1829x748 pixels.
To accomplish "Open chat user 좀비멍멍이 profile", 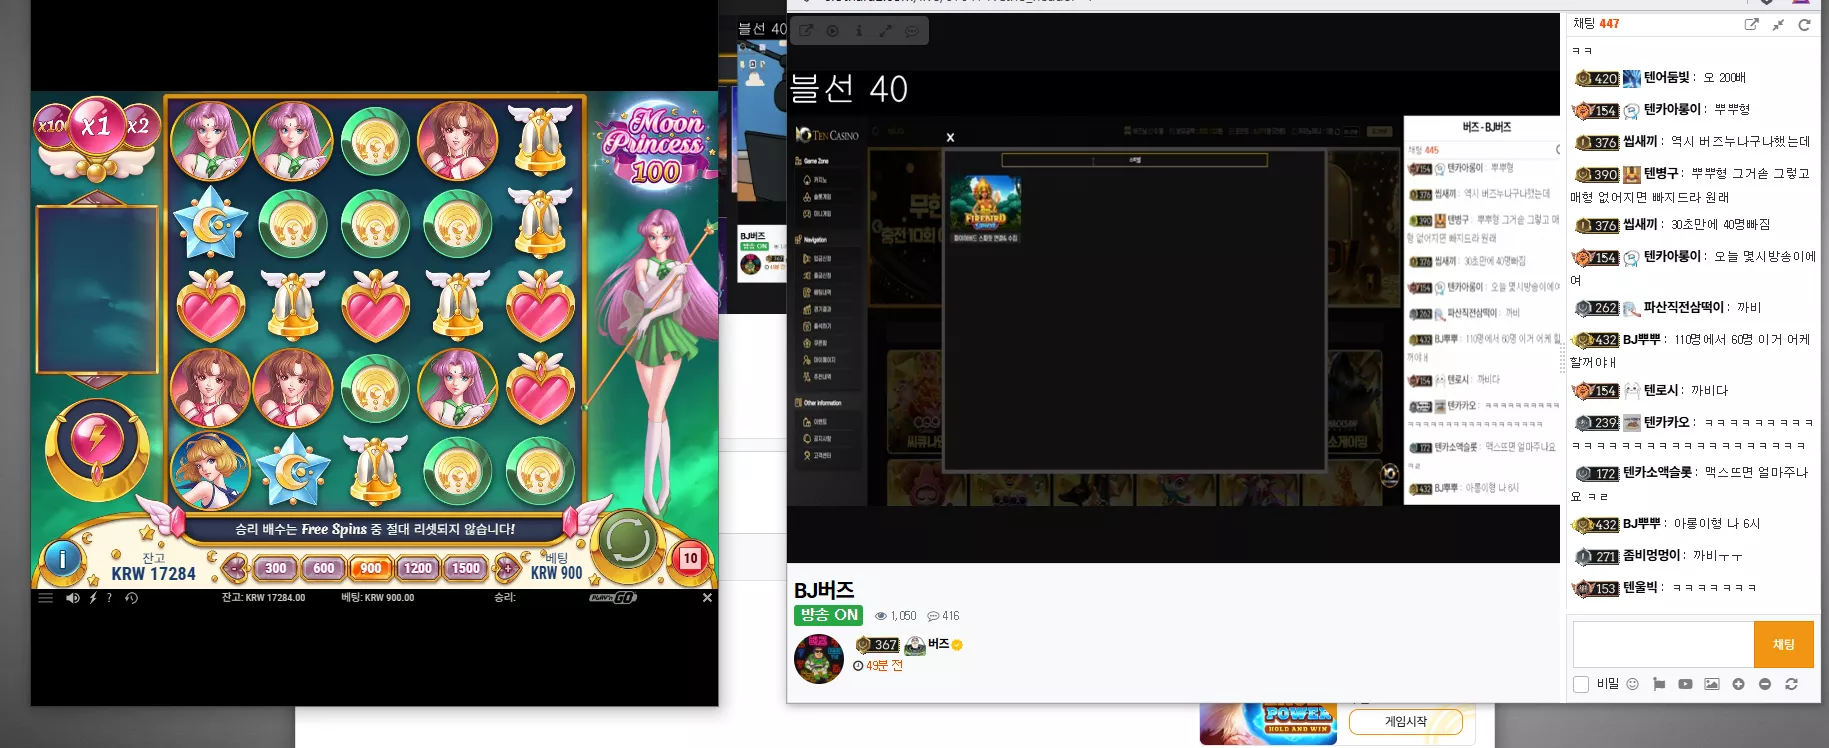I will (1650, 556).
